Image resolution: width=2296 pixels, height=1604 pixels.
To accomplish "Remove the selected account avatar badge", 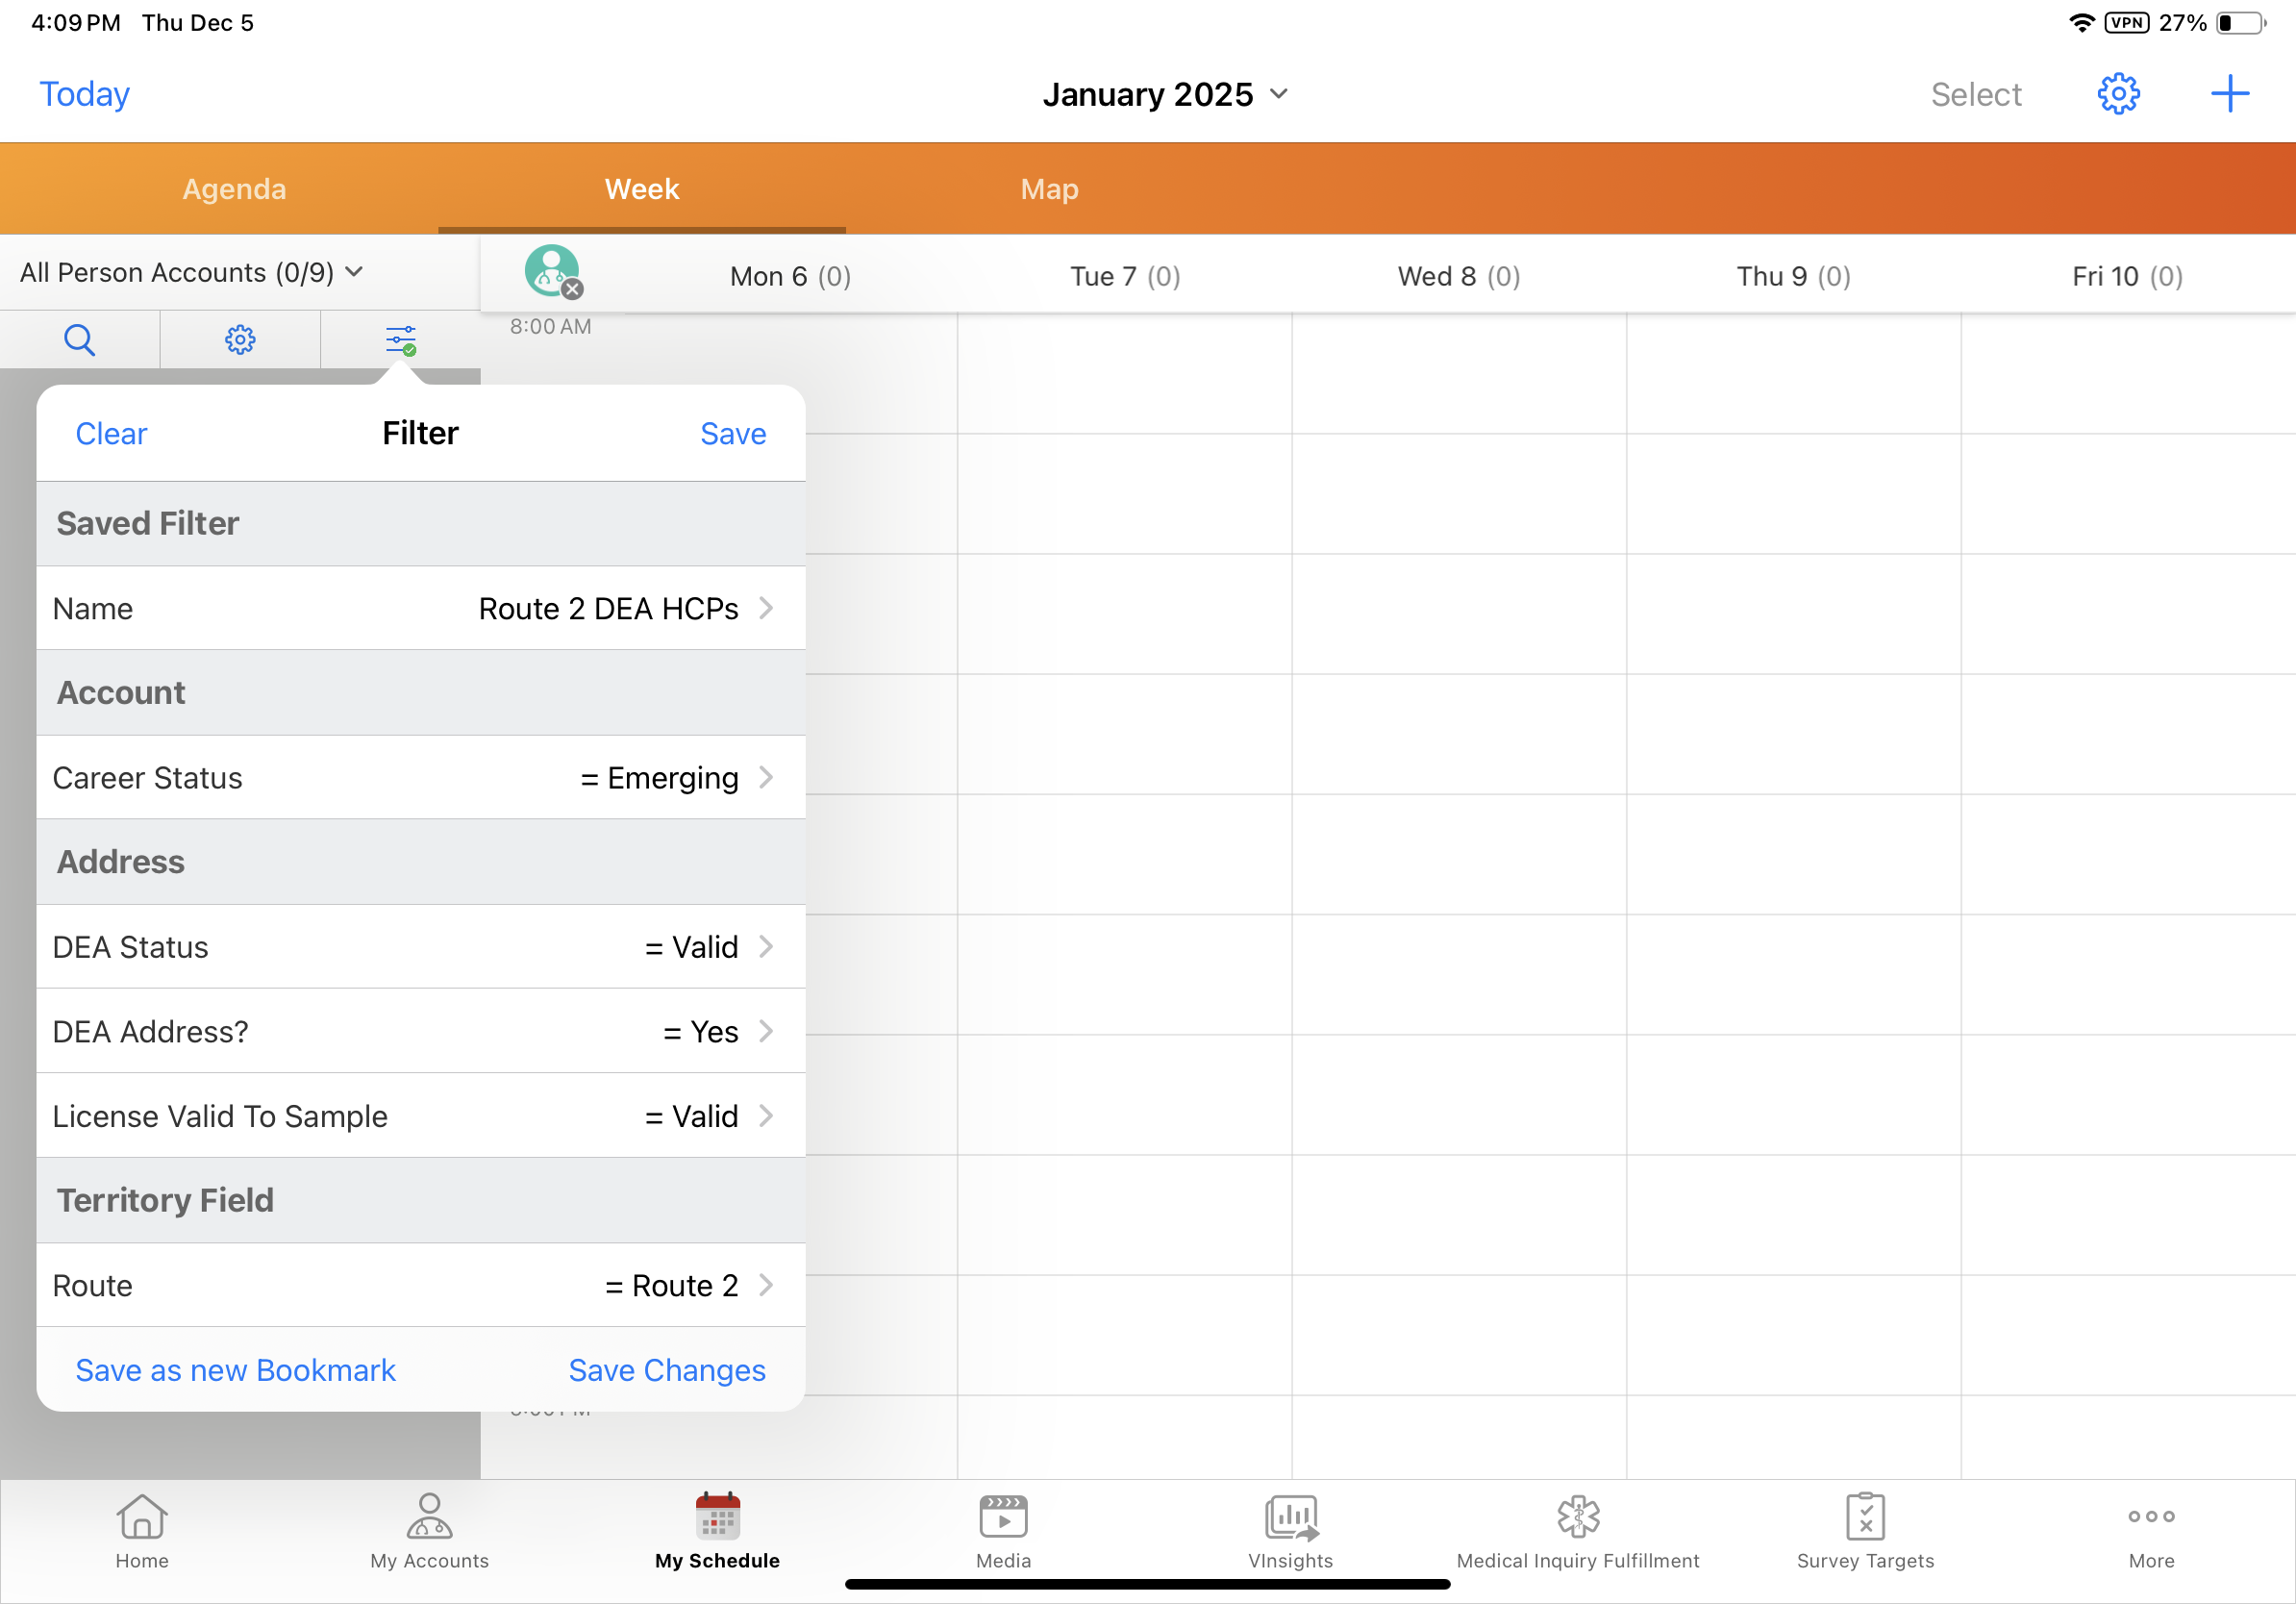I will point(572,289).
